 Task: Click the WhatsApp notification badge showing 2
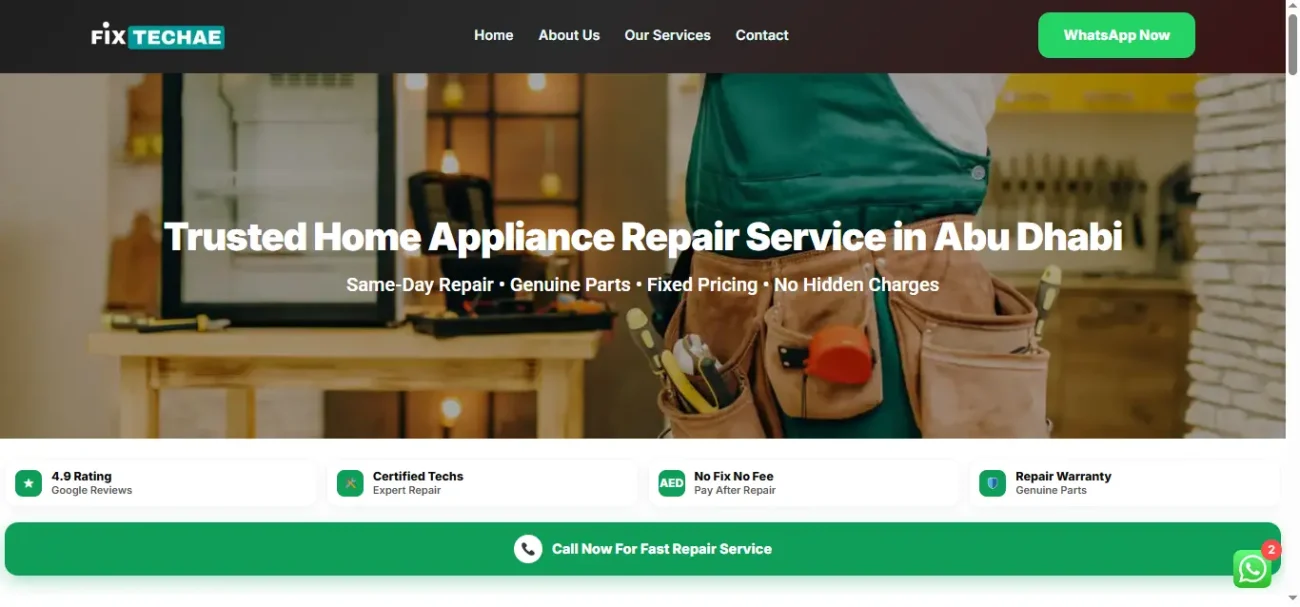(1271, 549)
